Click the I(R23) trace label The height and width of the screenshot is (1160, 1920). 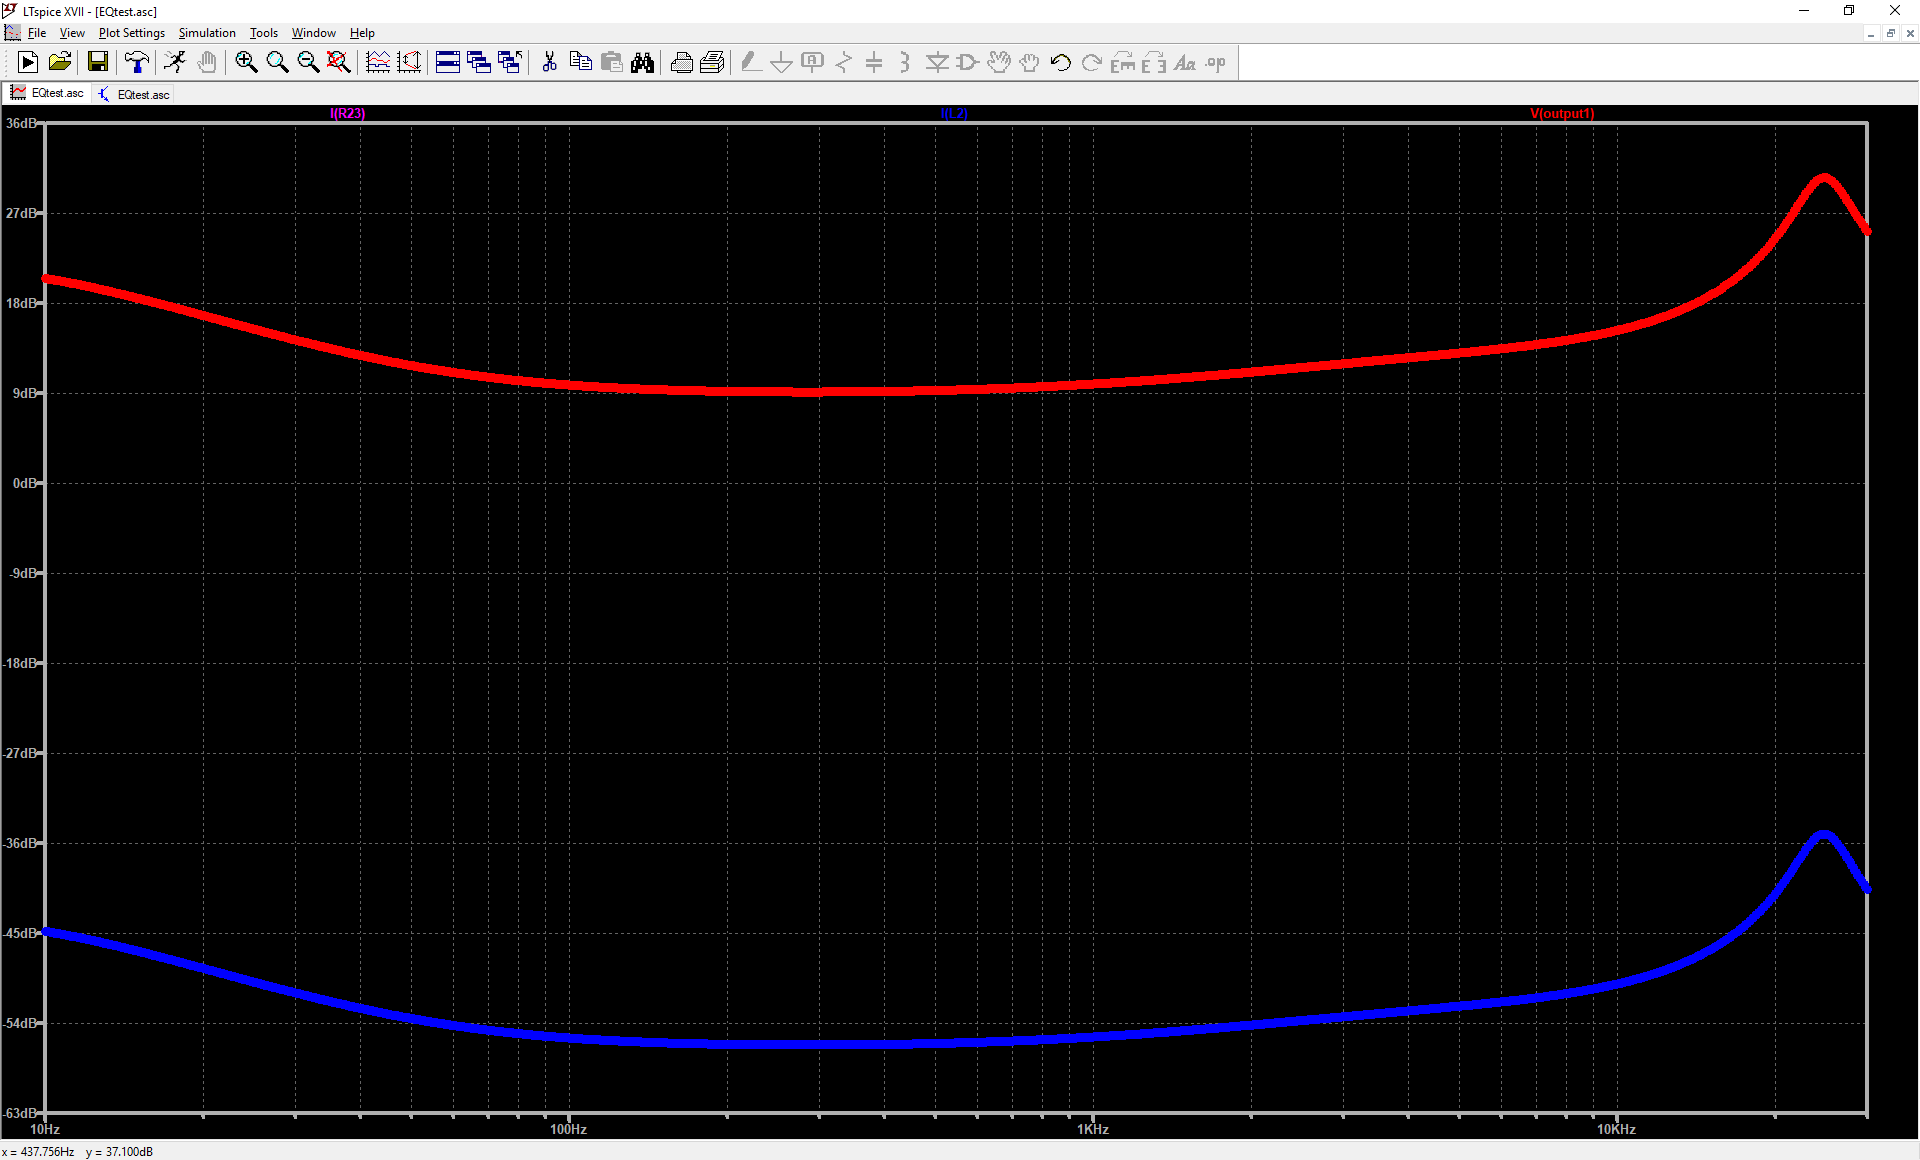click(348, 114)
